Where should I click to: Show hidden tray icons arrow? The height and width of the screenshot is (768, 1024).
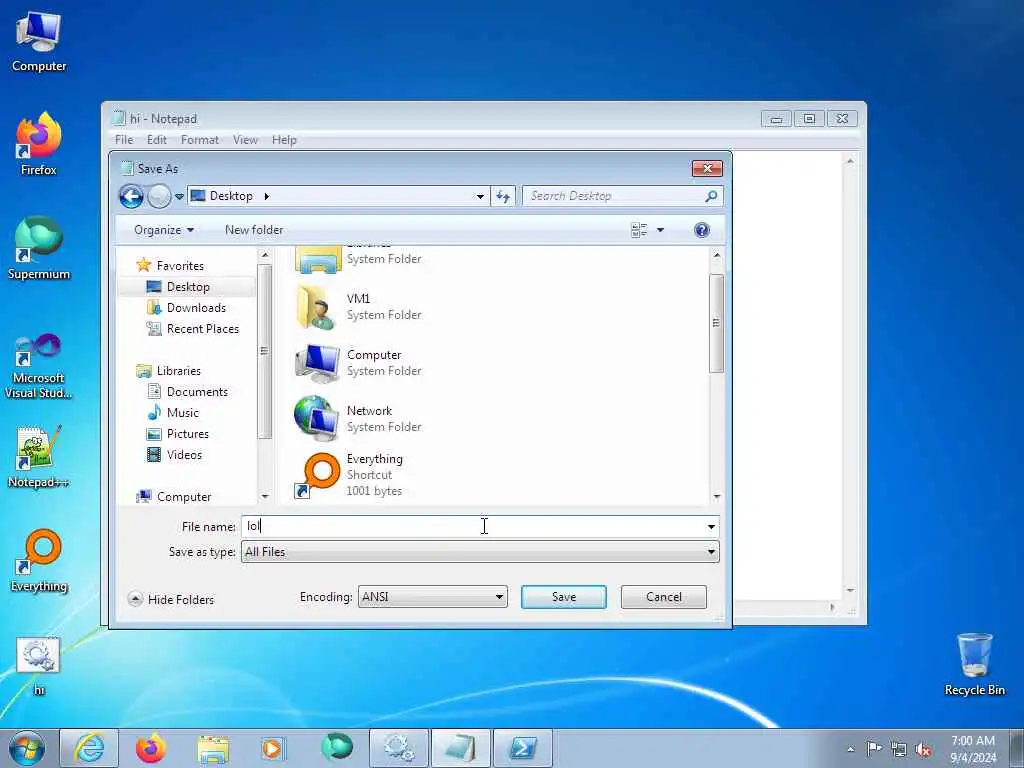click(x=850, y=749)
